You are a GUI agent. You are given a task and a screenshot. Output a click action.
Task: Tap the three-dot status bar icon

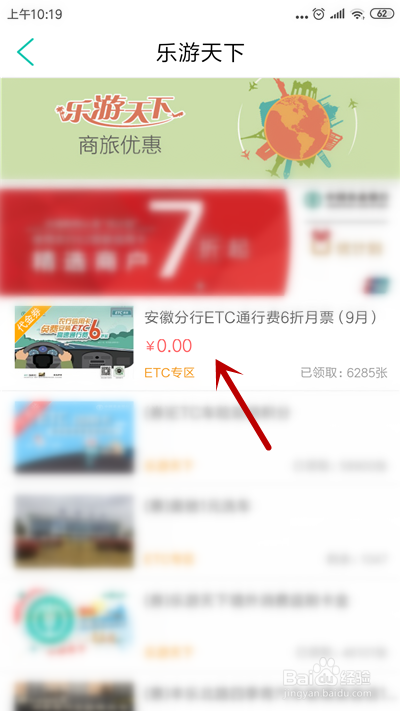coord(302,17)
